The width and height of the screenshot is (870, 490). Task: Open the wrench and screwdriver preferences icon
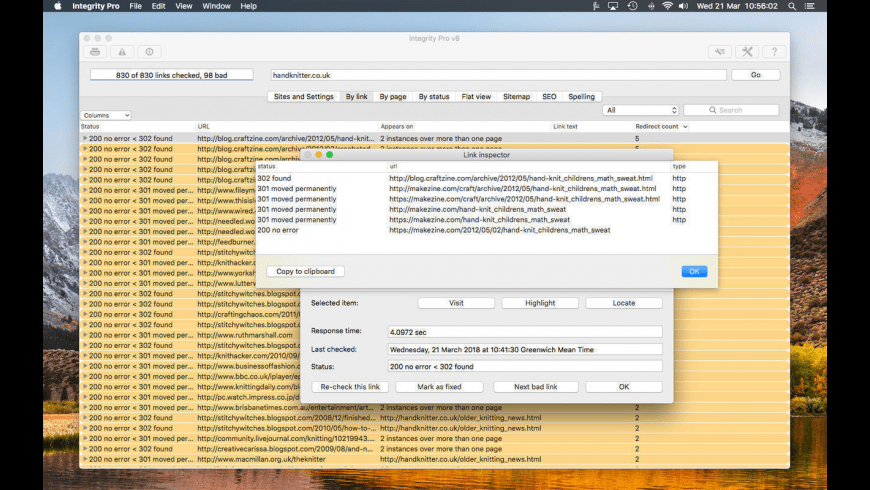point(747,52)
